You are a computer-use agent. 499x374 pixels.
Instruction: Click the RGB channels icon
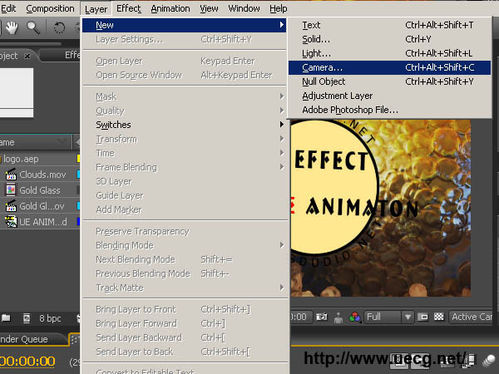coord(355,317)
